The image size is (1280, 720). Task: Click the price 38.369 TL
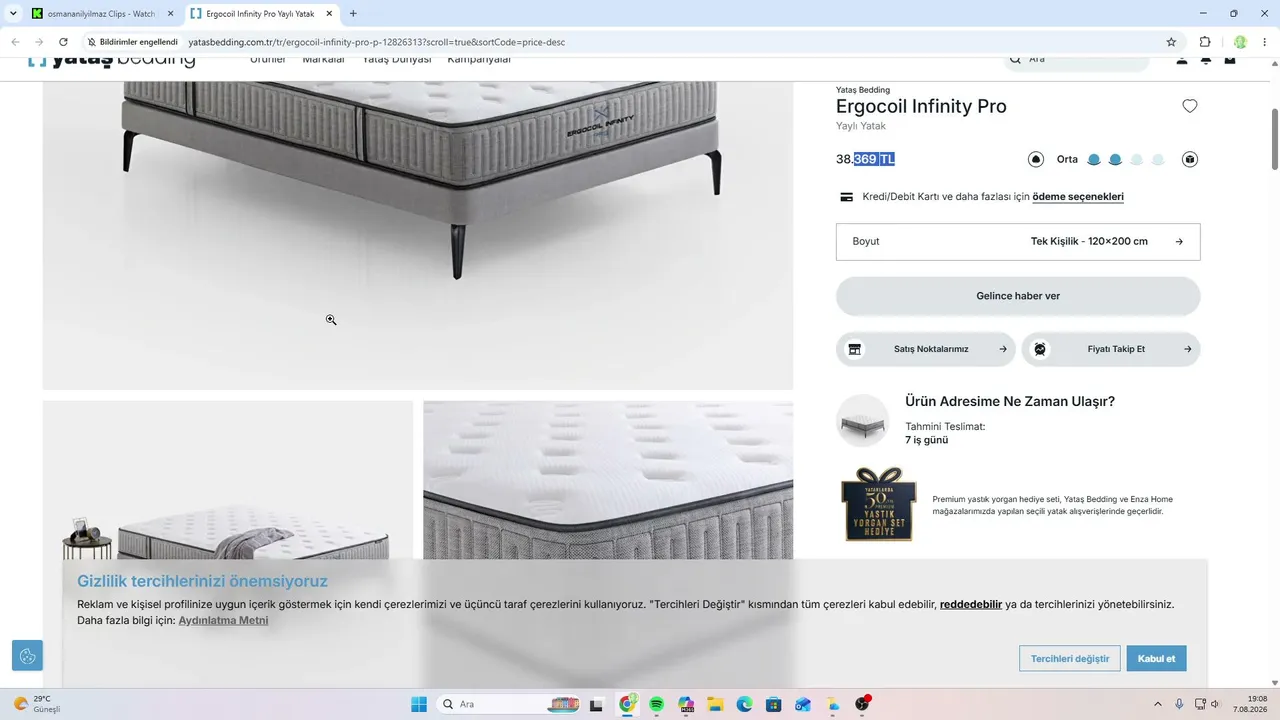click(x=865, y=159)
